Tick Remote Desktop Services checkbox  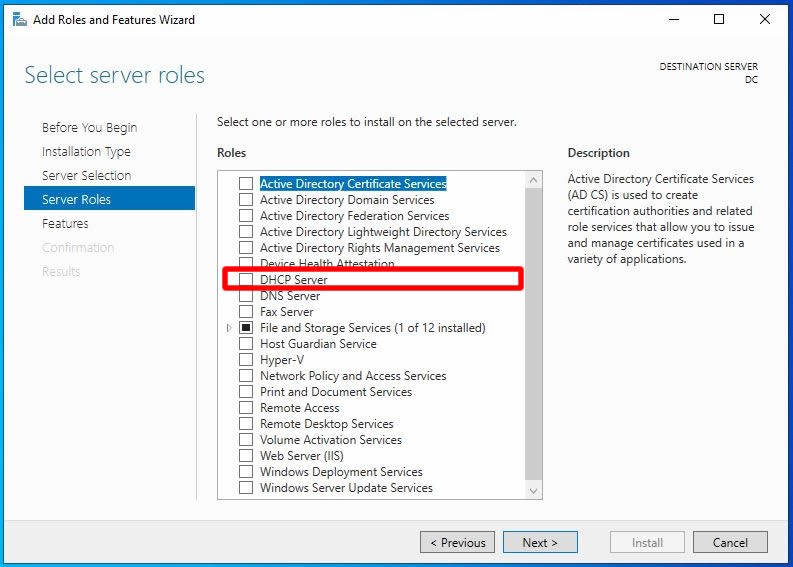coord(246,424)
